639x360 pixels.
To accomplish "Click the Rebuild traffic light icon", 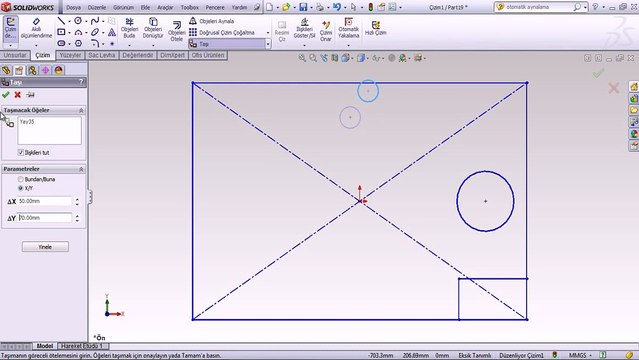I will [370, 7].
